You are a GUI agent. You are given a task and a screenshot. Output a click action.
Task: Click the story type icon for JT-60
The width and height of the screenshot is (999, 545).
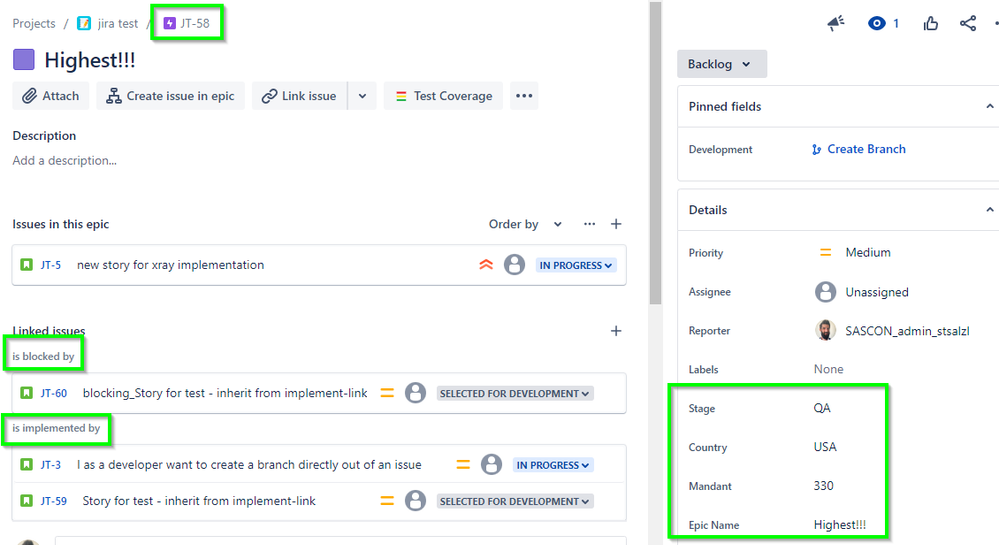click(x=26, y=393)
